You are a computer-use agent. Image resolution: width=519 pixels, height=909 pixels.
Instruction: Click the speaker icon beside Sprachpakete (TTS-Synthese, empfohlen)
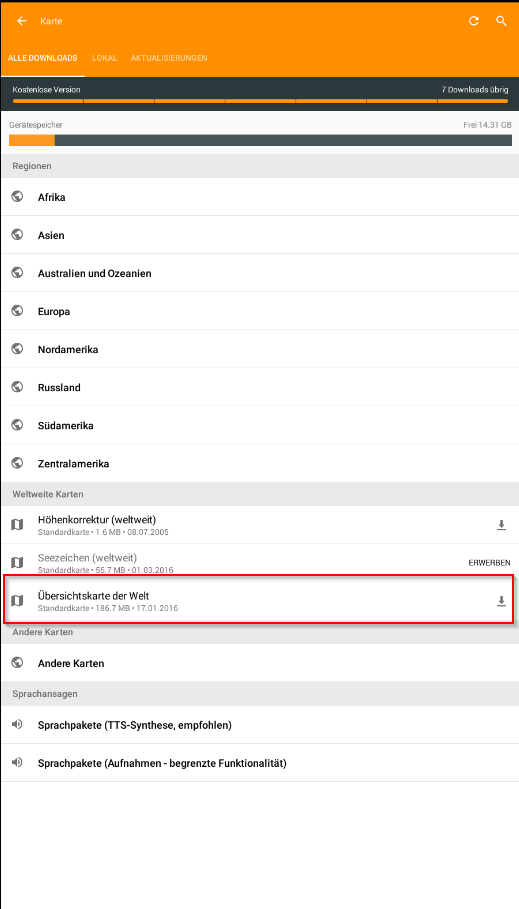point(17,724)
